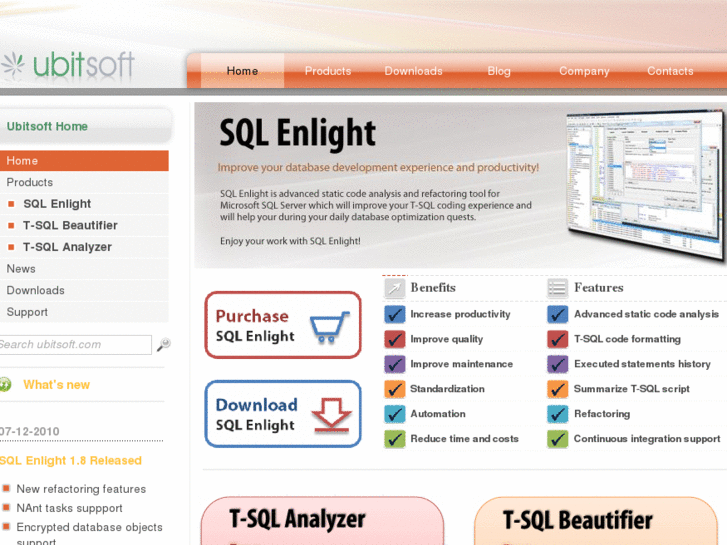Go to the Downloads tab in top navigation
The image size is (727, 545).
tap(413, 71)
